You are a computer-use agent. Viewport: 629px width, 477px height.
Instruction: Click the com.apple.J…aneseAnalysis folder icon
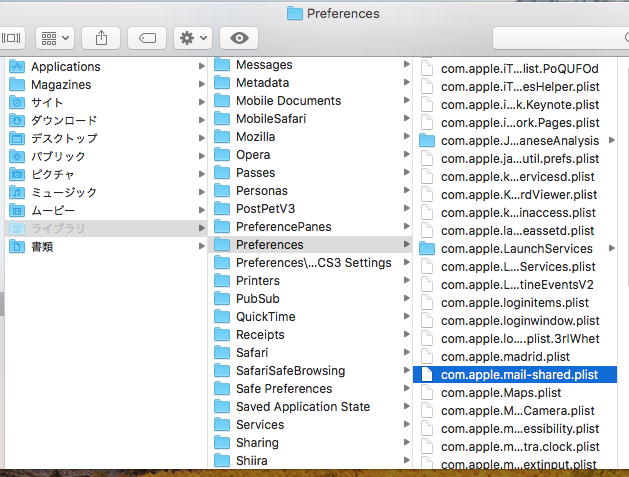427,141
